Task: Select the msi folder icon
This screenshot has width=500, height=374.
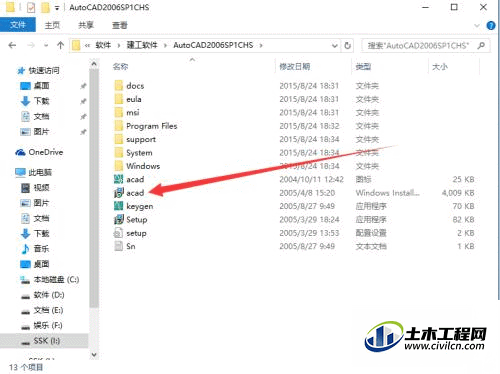Action: pyautogui.click(x=119, y=112)
